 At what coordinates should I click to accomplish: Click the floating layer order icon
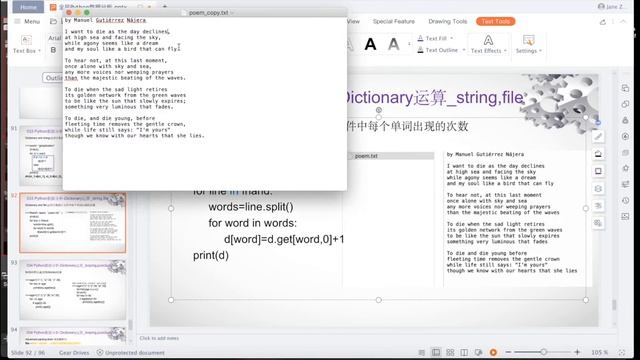[598, 188]
